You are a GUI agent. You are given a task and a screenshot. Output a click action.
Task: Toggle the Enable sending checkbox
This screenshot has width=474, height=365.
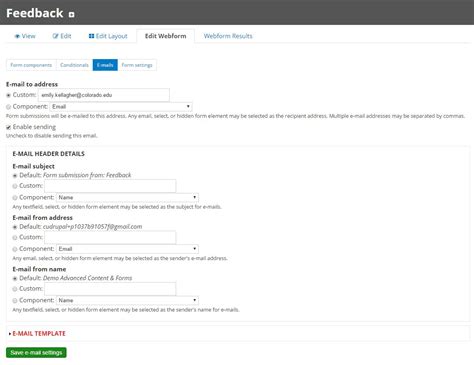coord(9,127)
